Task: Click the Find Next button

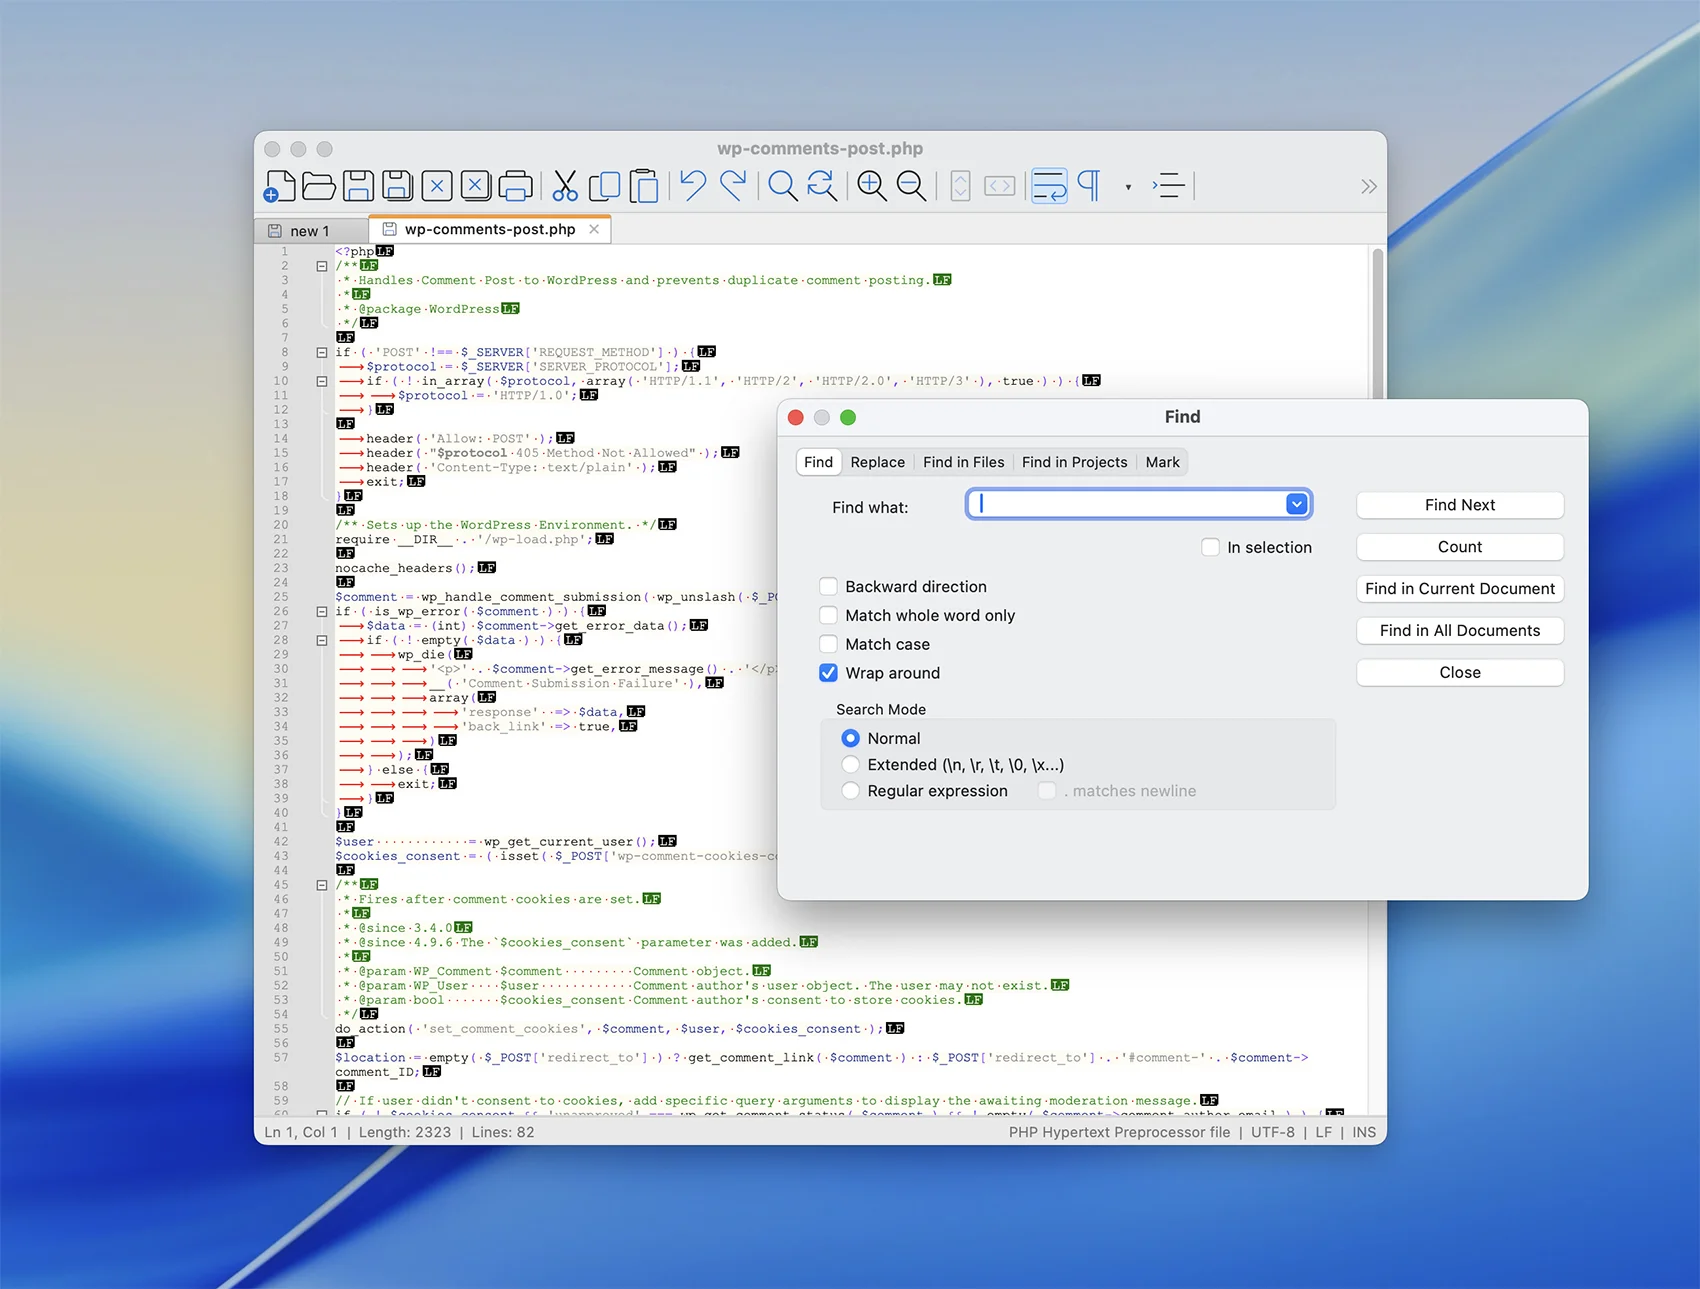Action: point(1459,505)
